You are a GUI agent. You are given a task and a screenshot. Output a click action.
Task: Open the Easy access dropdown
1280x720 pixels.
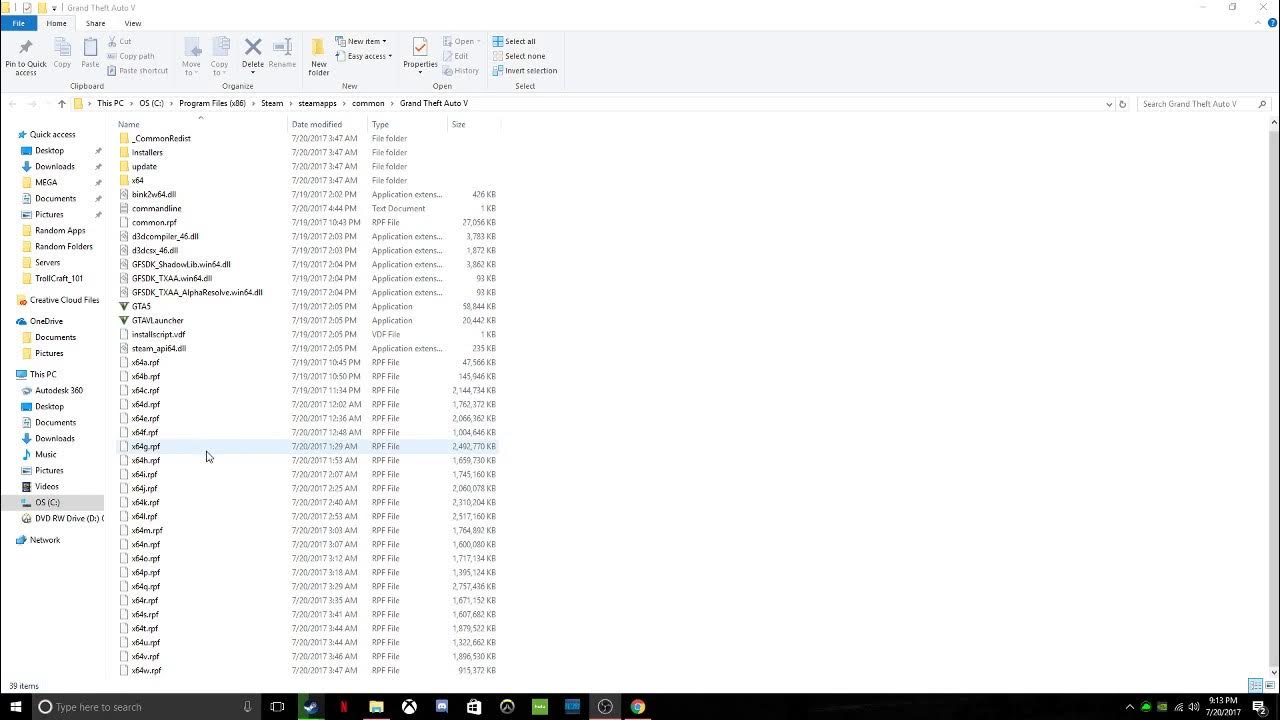[364, 56]
